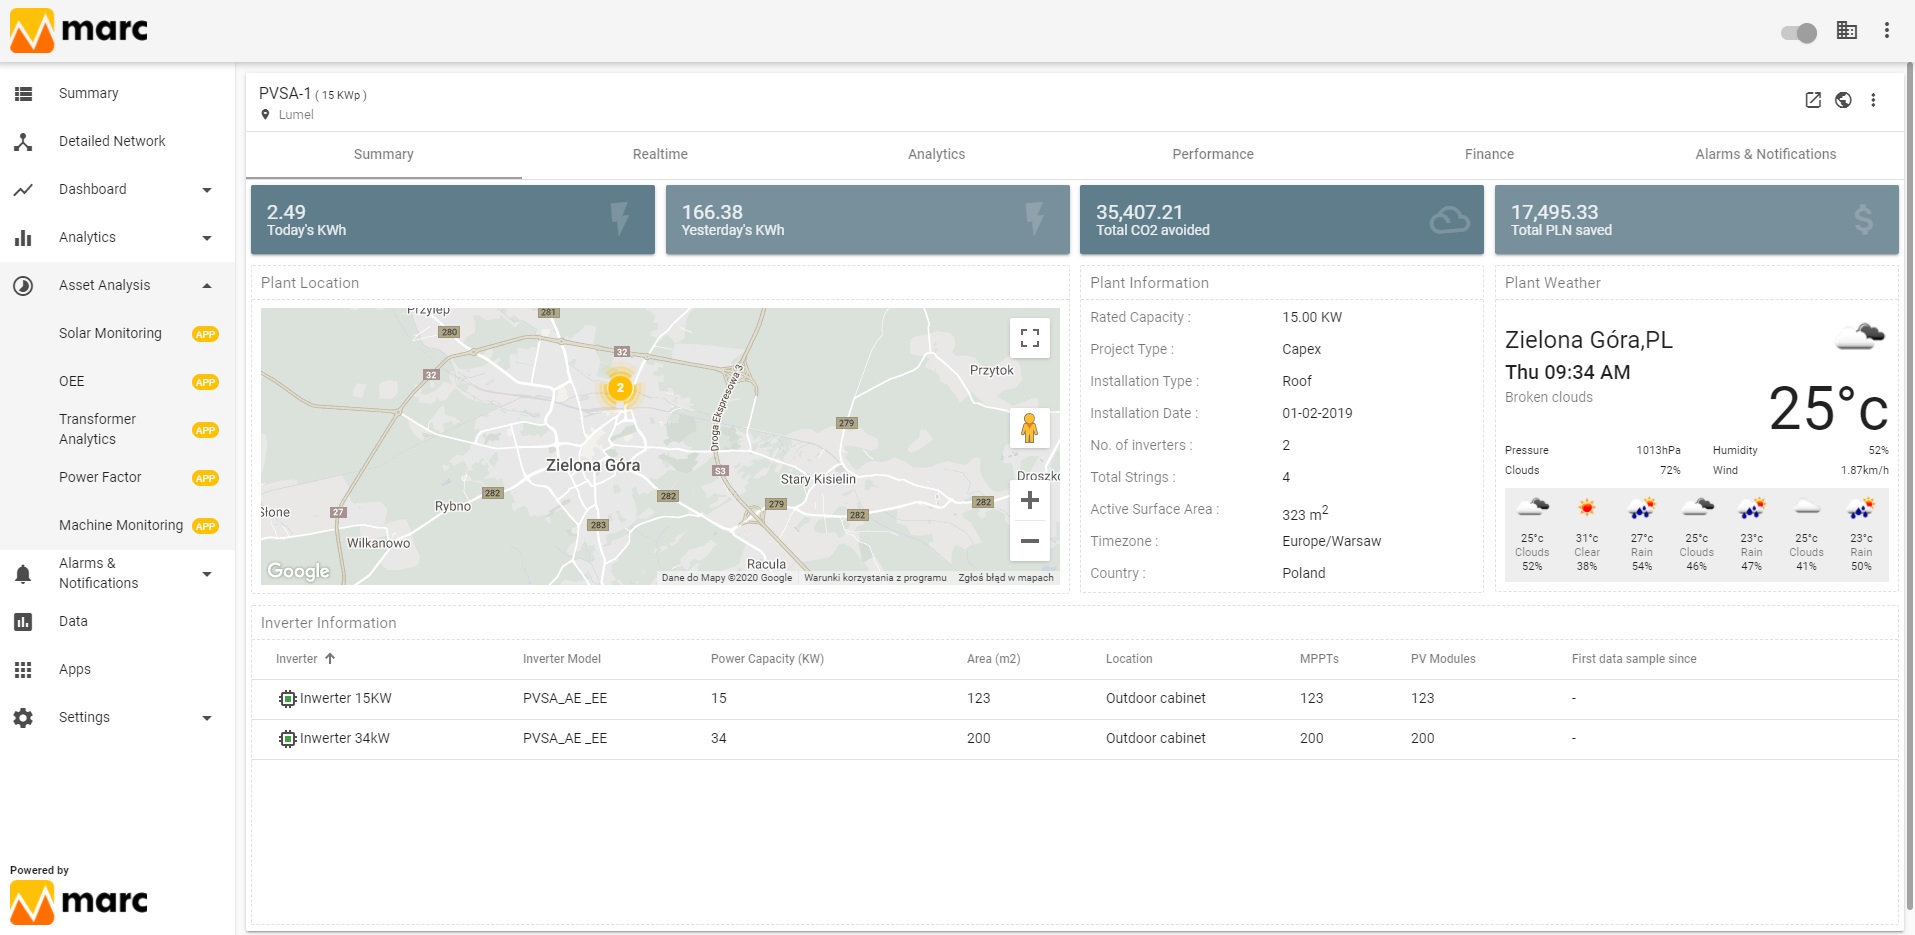1915x935 pixels.
Task: Expand Alarms & Notifications sidebar arrow
Action: point(207,574)
